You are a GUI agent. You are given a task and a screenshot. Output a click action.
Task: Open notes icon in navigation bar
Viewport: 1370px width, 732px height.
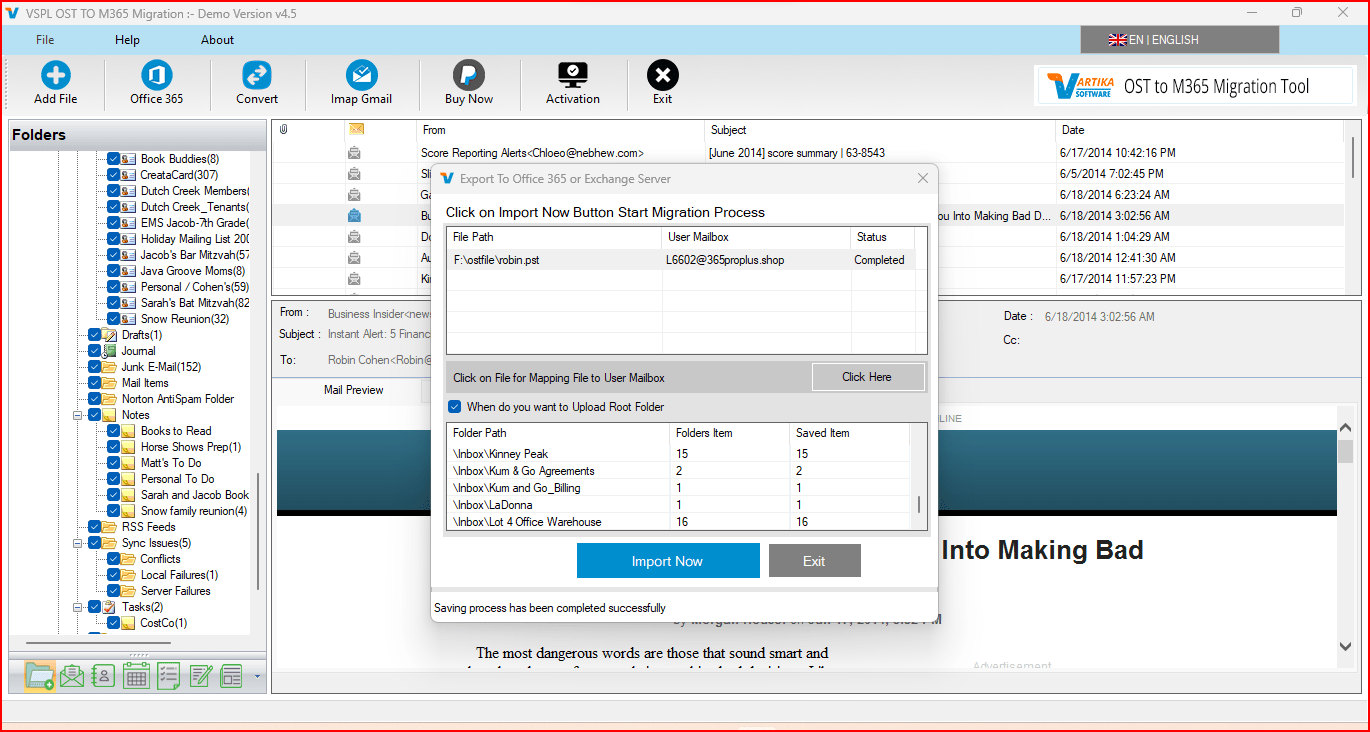point(200,676)
